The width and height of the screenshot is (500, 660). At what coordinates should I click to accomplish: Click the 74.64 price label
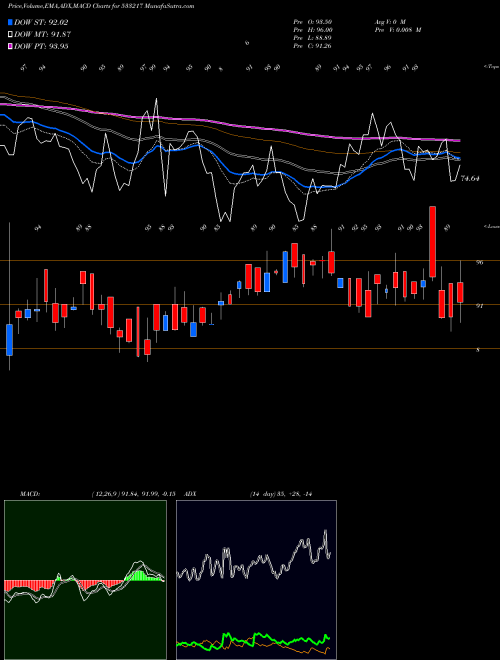[470, 178]
